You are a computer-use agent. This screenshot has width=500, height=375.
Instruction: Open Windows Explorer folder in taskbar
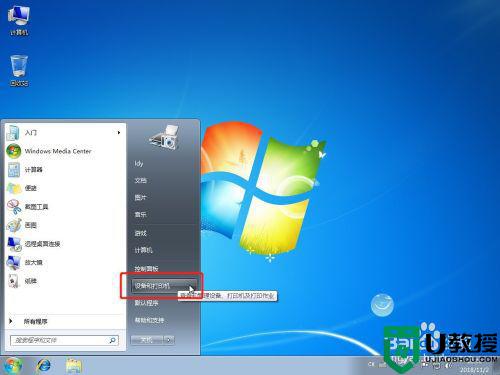tap(74, 366)
